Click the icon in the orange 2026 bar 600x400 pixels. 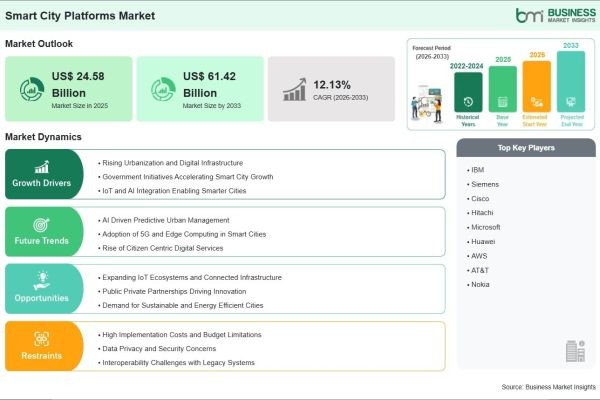536,102
